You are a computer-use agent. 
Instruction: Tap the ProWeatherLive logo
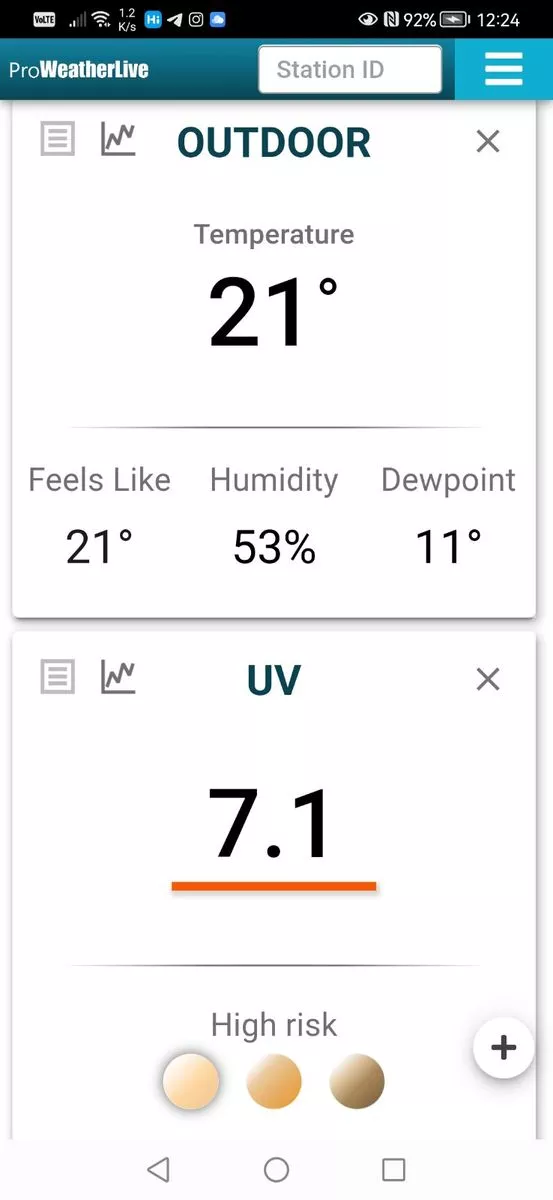tap(79, 70)
